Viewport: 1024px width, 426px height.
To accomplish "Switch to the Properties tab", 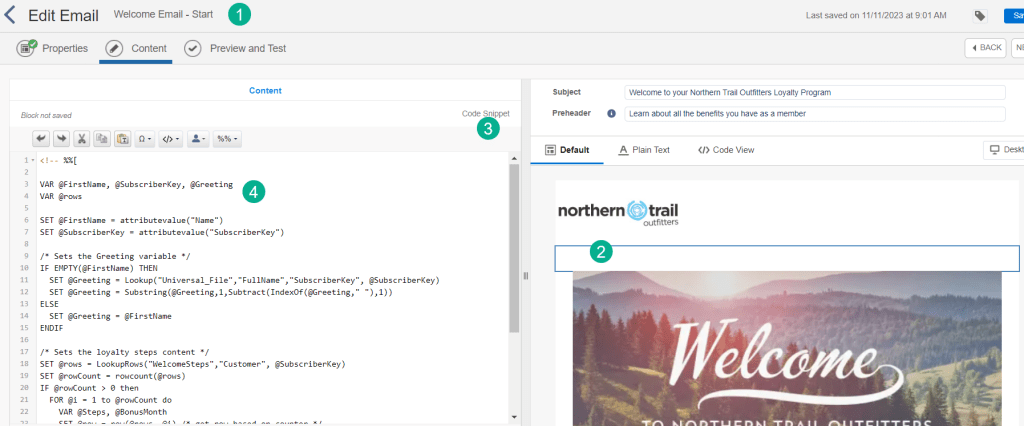I will tap(53, 48).
